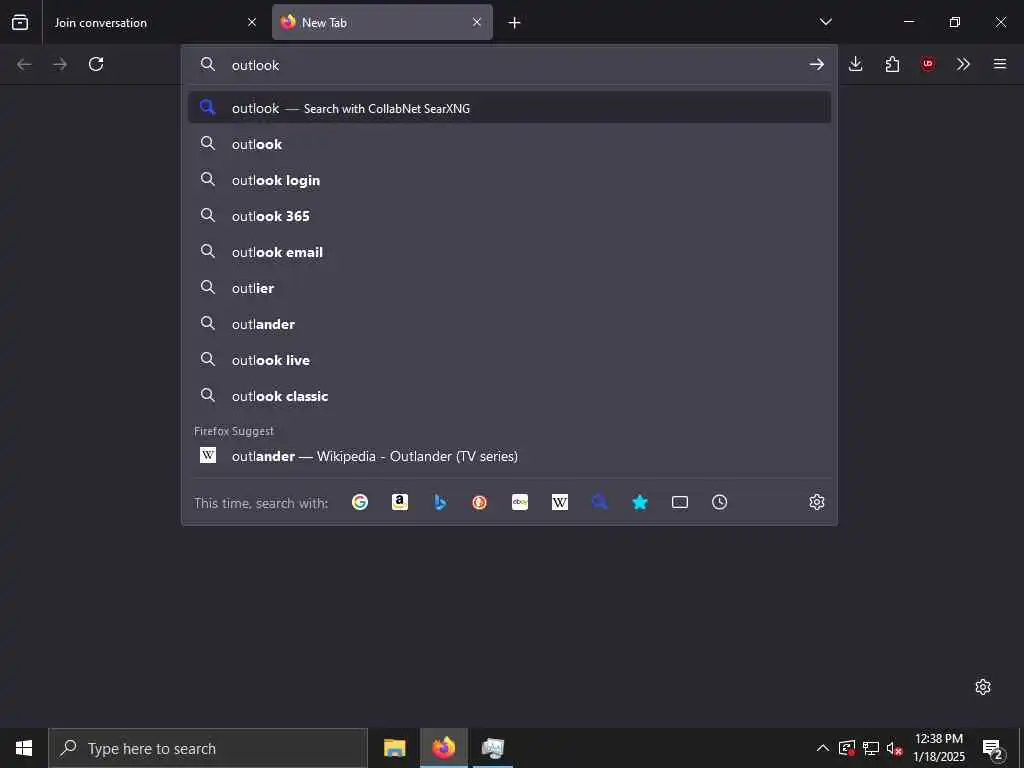Image resolution: width=1024 pixels, height=768 pixels.
Task: Open the muted volume tray icon
Action: click(894, 748)
